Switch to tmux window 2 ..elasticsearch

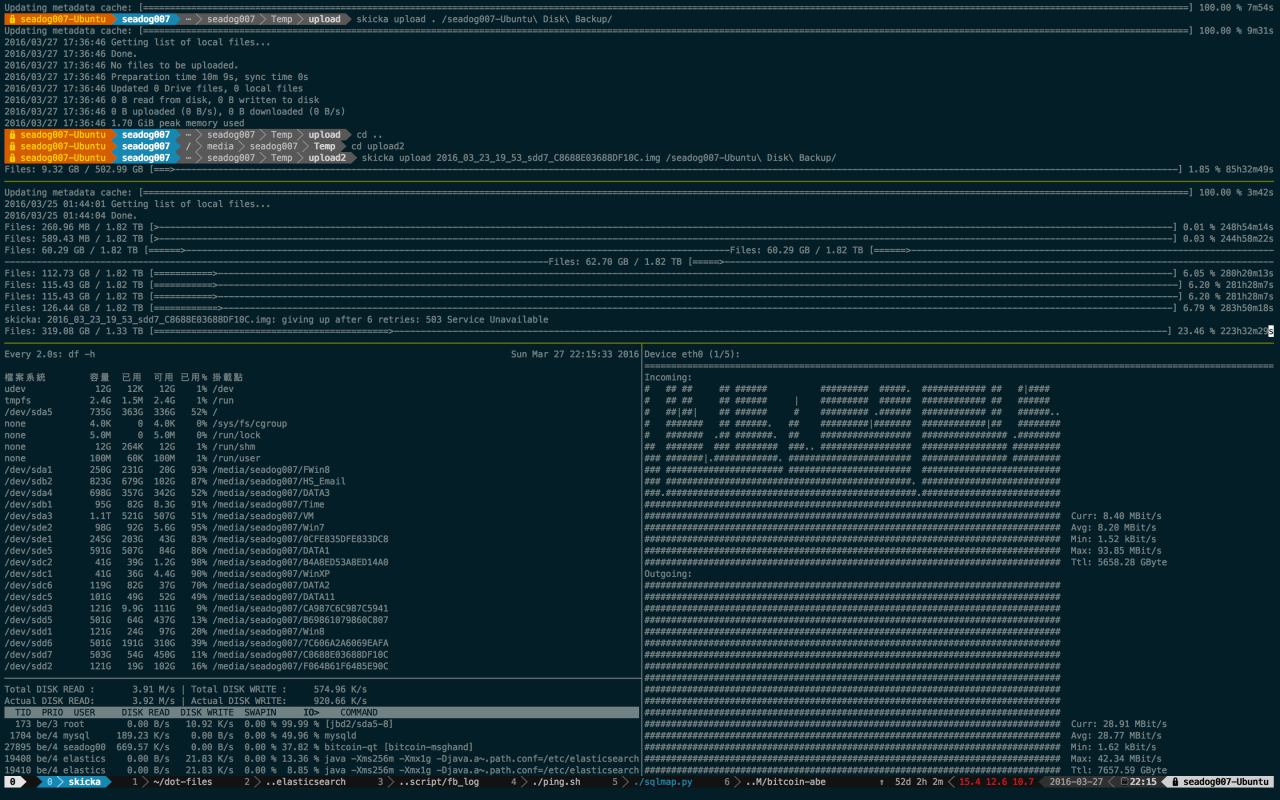[x=295, y=782]
